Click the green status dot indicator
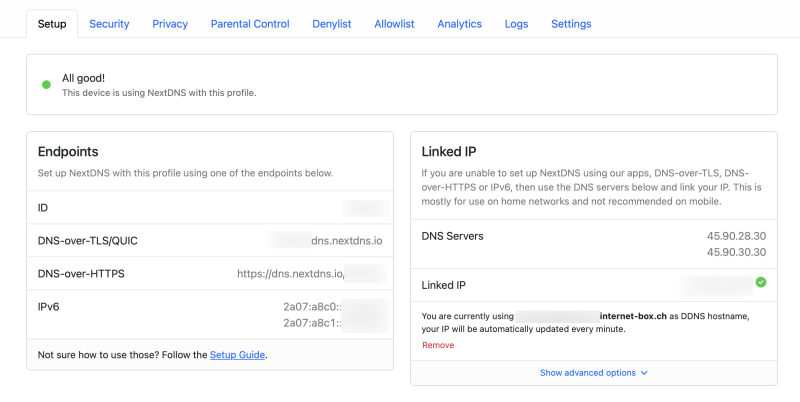 pos(46,84)
